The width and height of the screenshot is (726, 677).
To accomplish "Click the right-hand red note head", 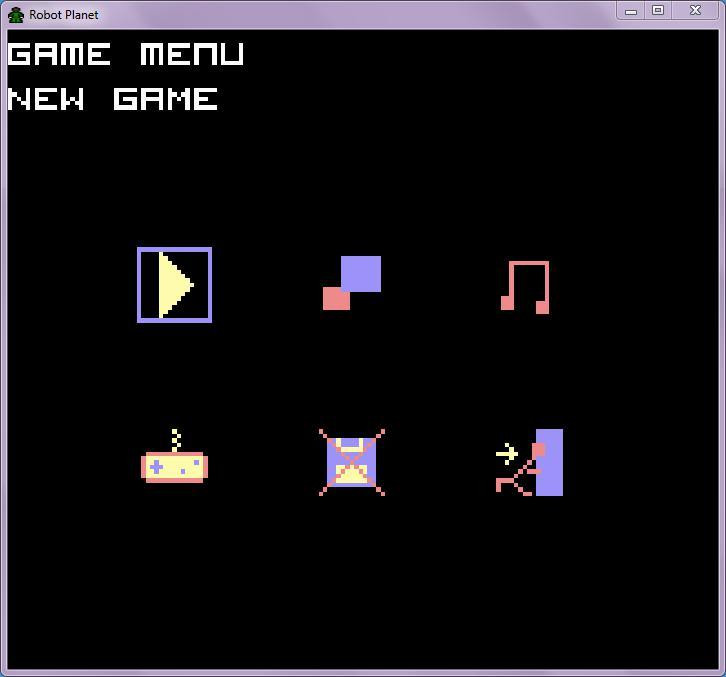I will coord(543,307).
